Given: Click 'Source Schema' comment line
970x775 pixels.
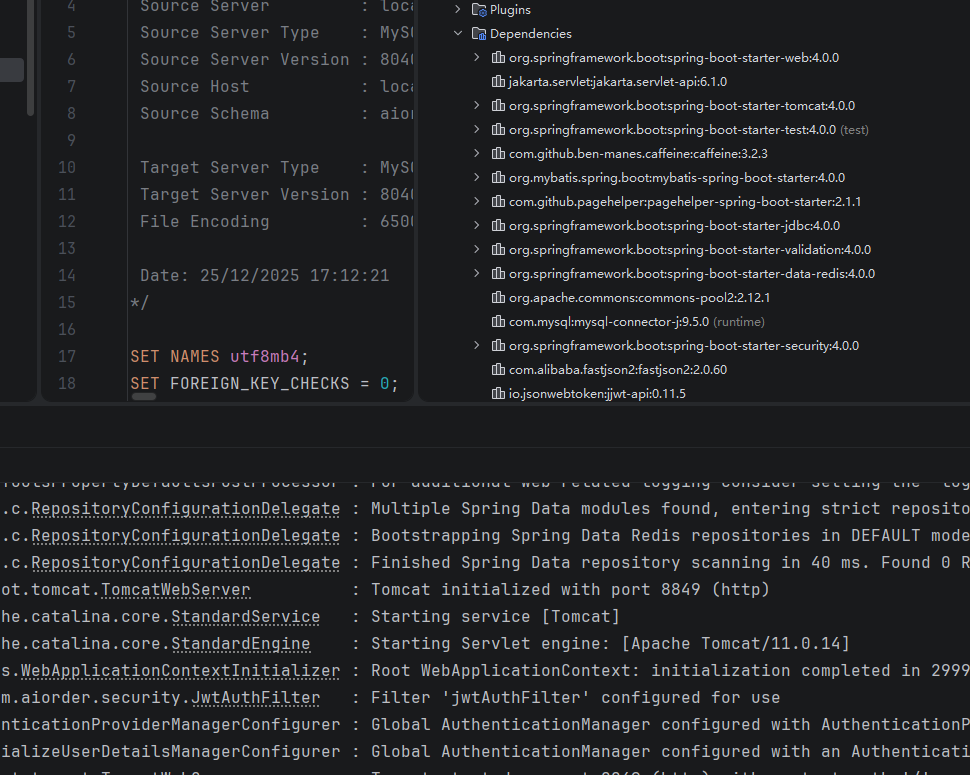Looking at the screenshot, I should (x=277, y=113).
